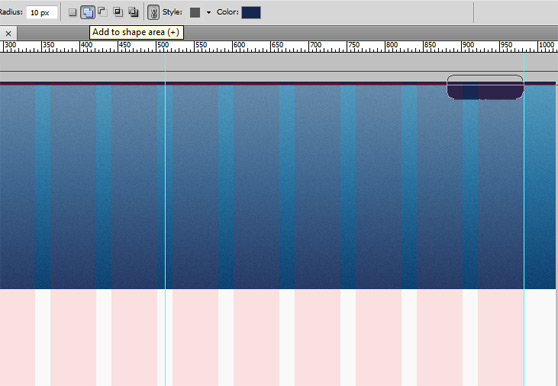Click inside the Radius input field

(x=42, y=12)
